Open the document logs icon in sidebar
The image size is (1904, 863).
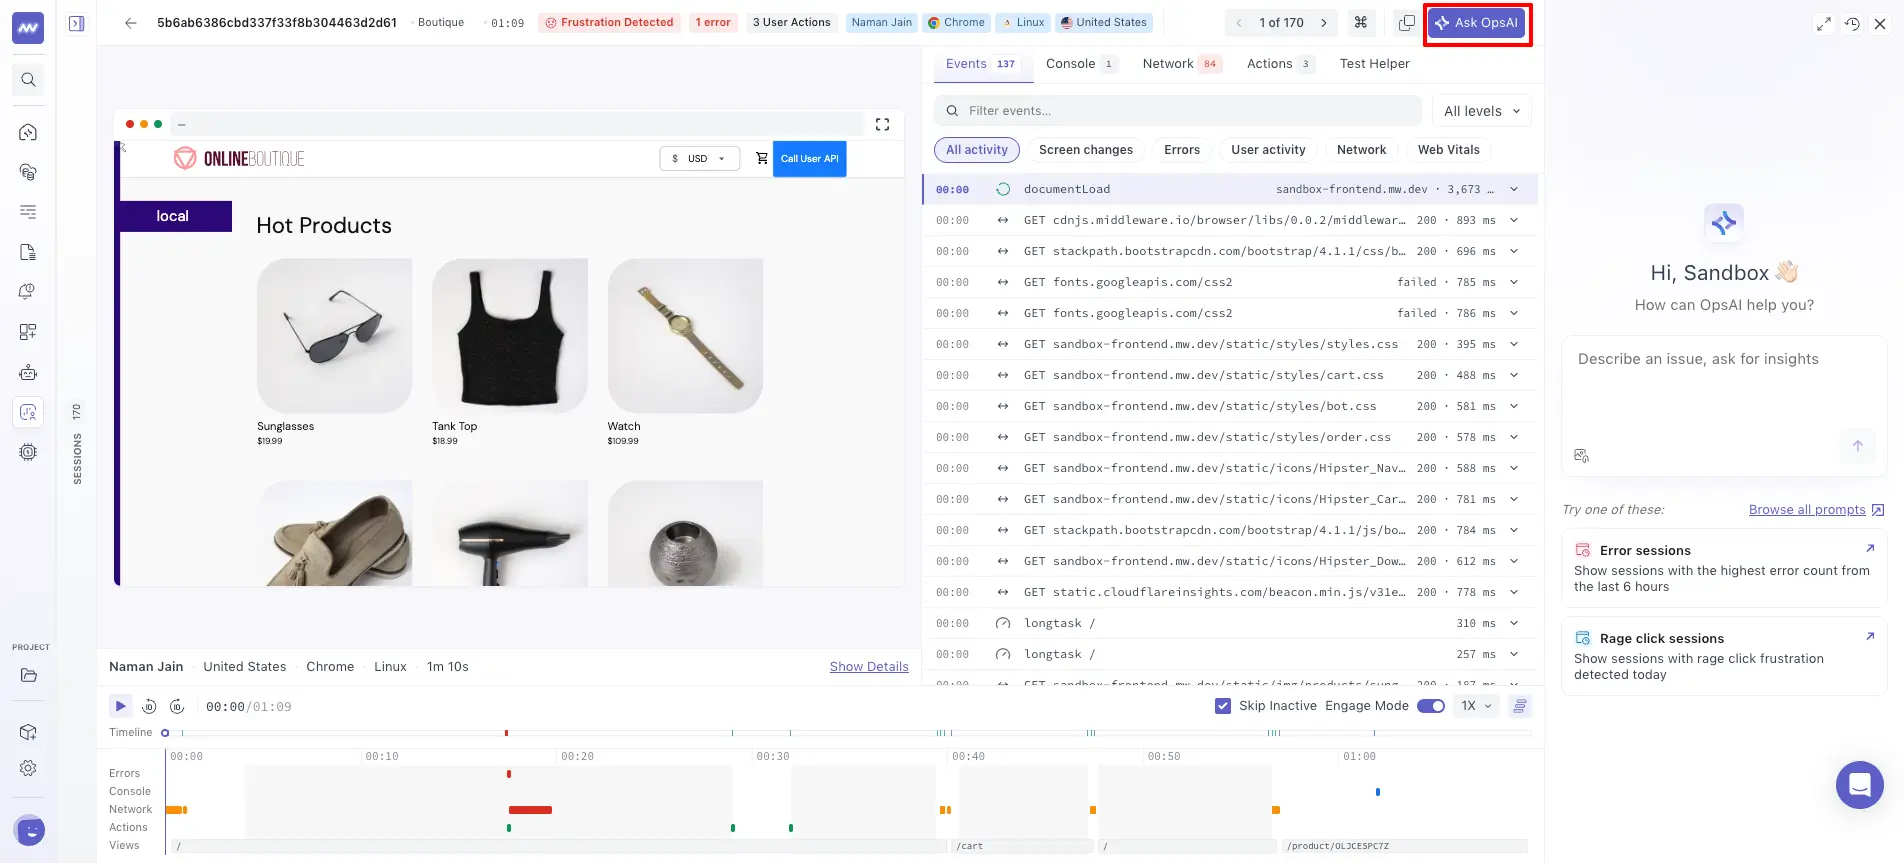pos(28,252)
